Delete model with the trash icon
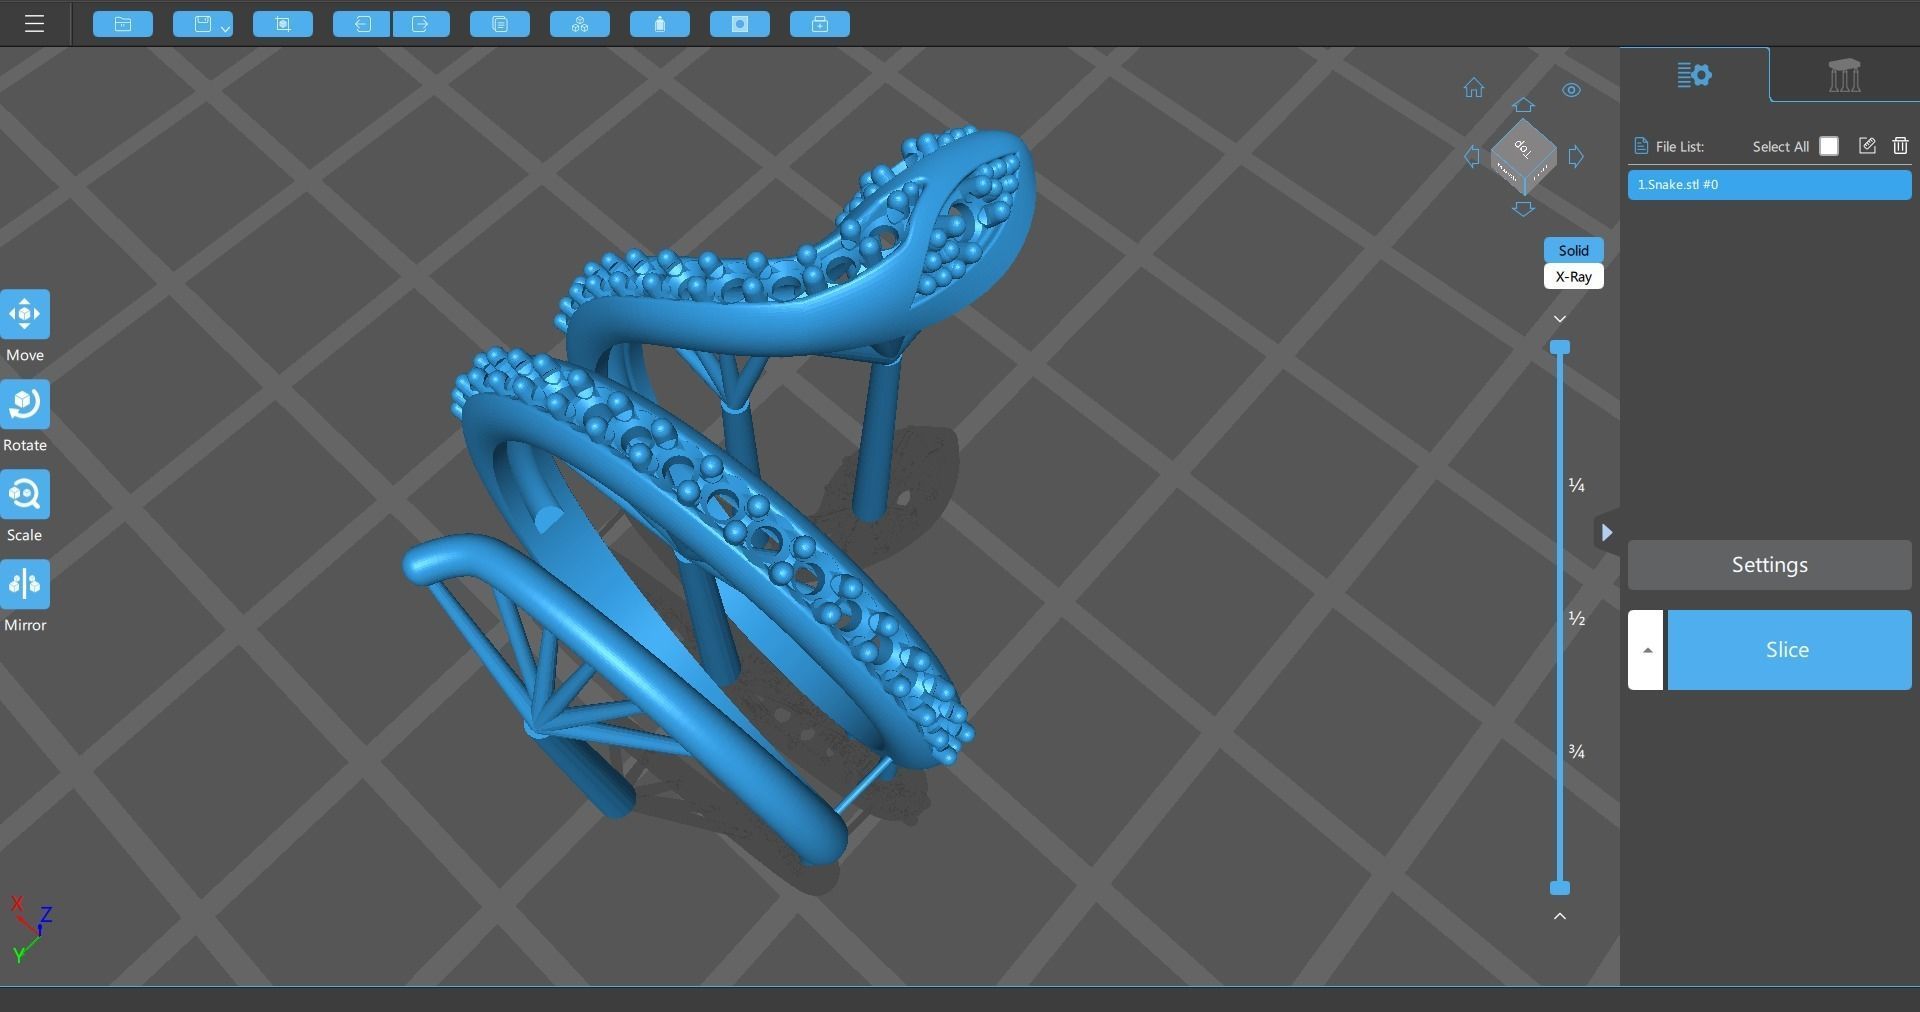Image resolution: width=1920 pixels, height=1012 pixels. (1900, 146)
